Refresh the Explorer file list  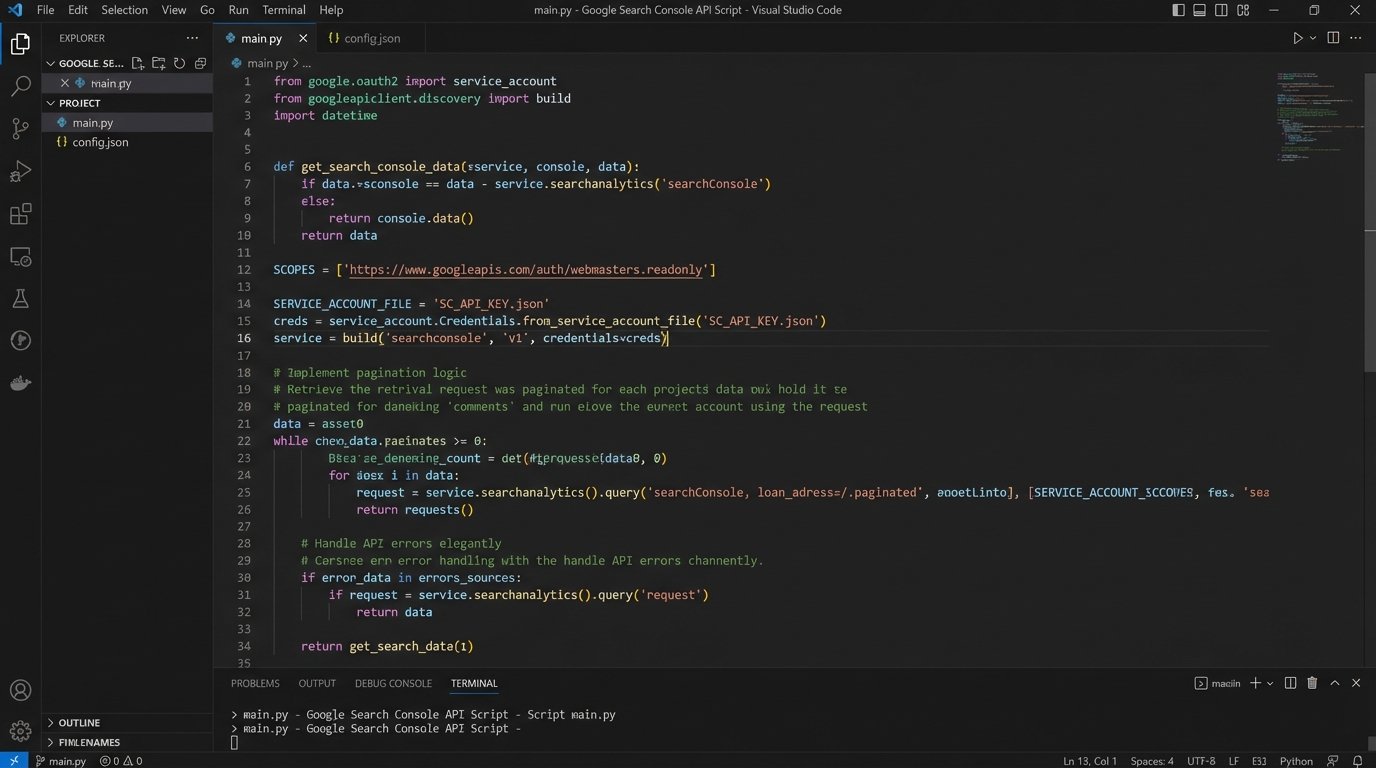pyautogui.click(x=180, y=63)
